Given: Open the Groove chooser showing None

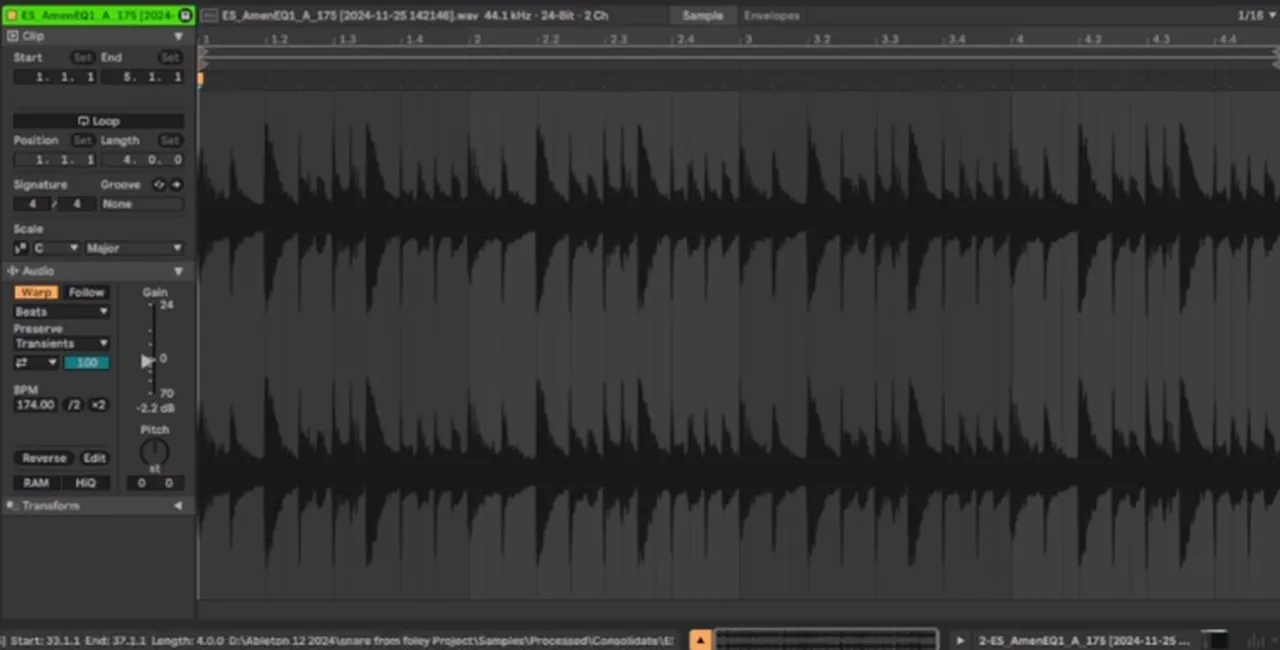Looking at the screenshot, I should [x=142, y=204].
